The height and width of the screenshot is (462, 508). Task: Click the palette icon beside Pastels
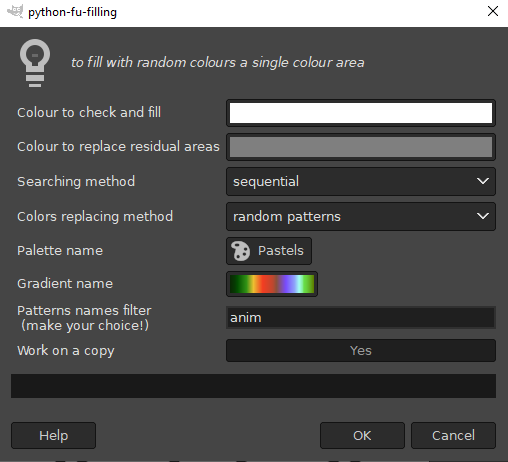241,251
